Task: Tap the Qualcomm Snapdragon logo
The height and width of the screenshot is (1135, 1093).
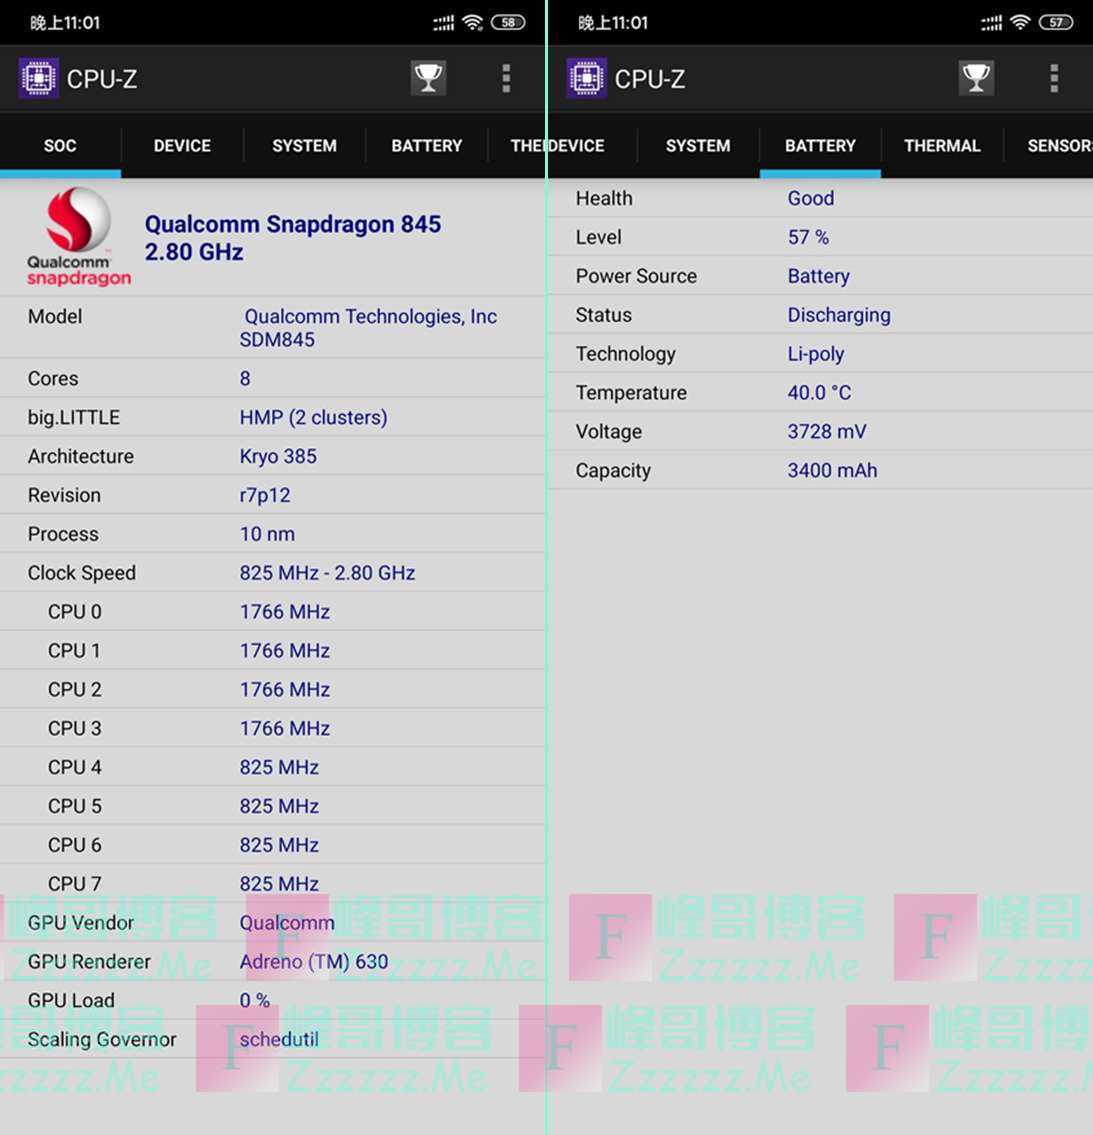Action: click(x=78, y=237)
